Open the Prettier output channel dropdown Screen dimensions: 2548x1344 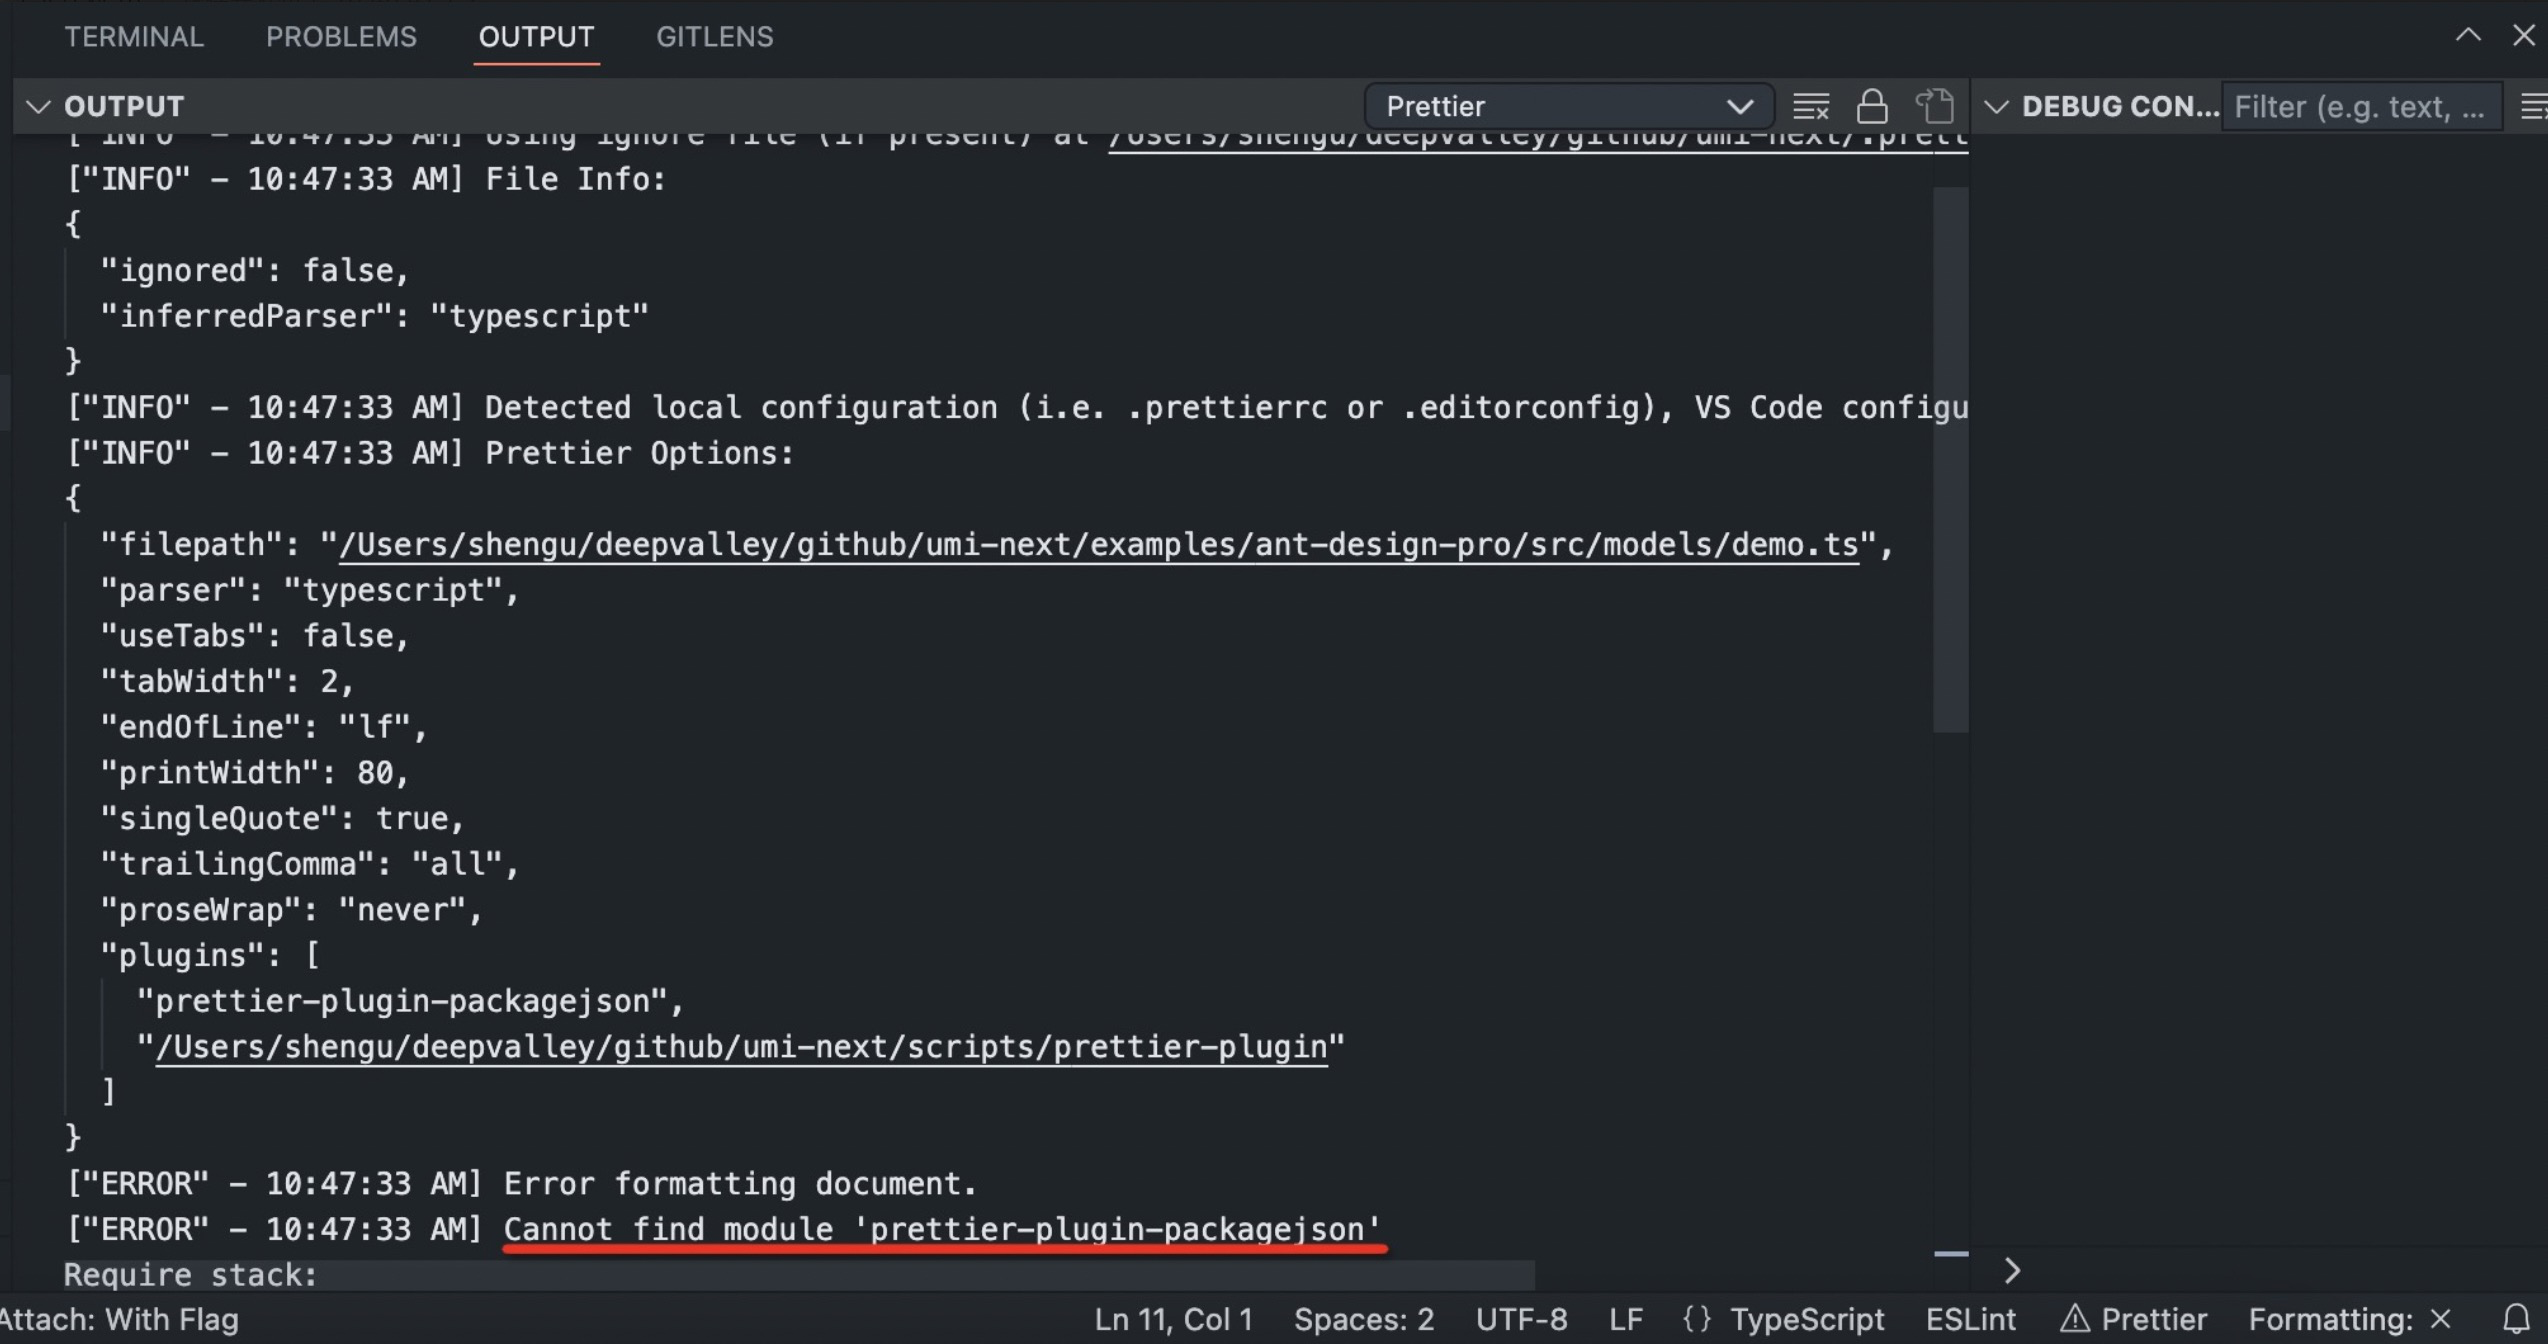click(x=1568, y=106)
